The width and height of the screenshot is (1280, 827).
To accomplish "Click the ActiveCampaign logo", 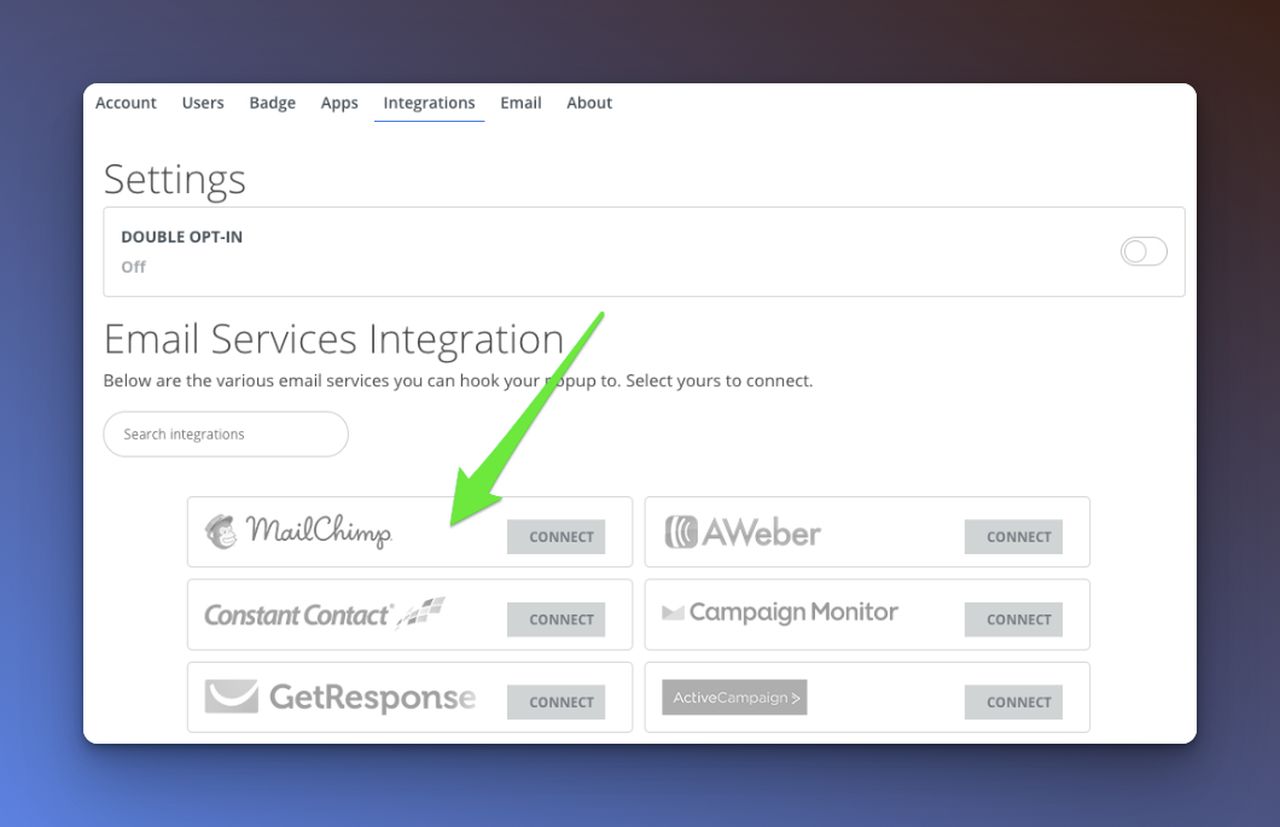I will [734, 698].
